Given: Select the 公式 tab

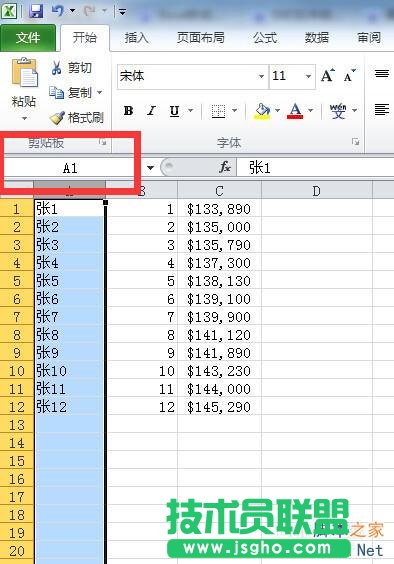Looking at the screenshot, I should tap(265, 37).
